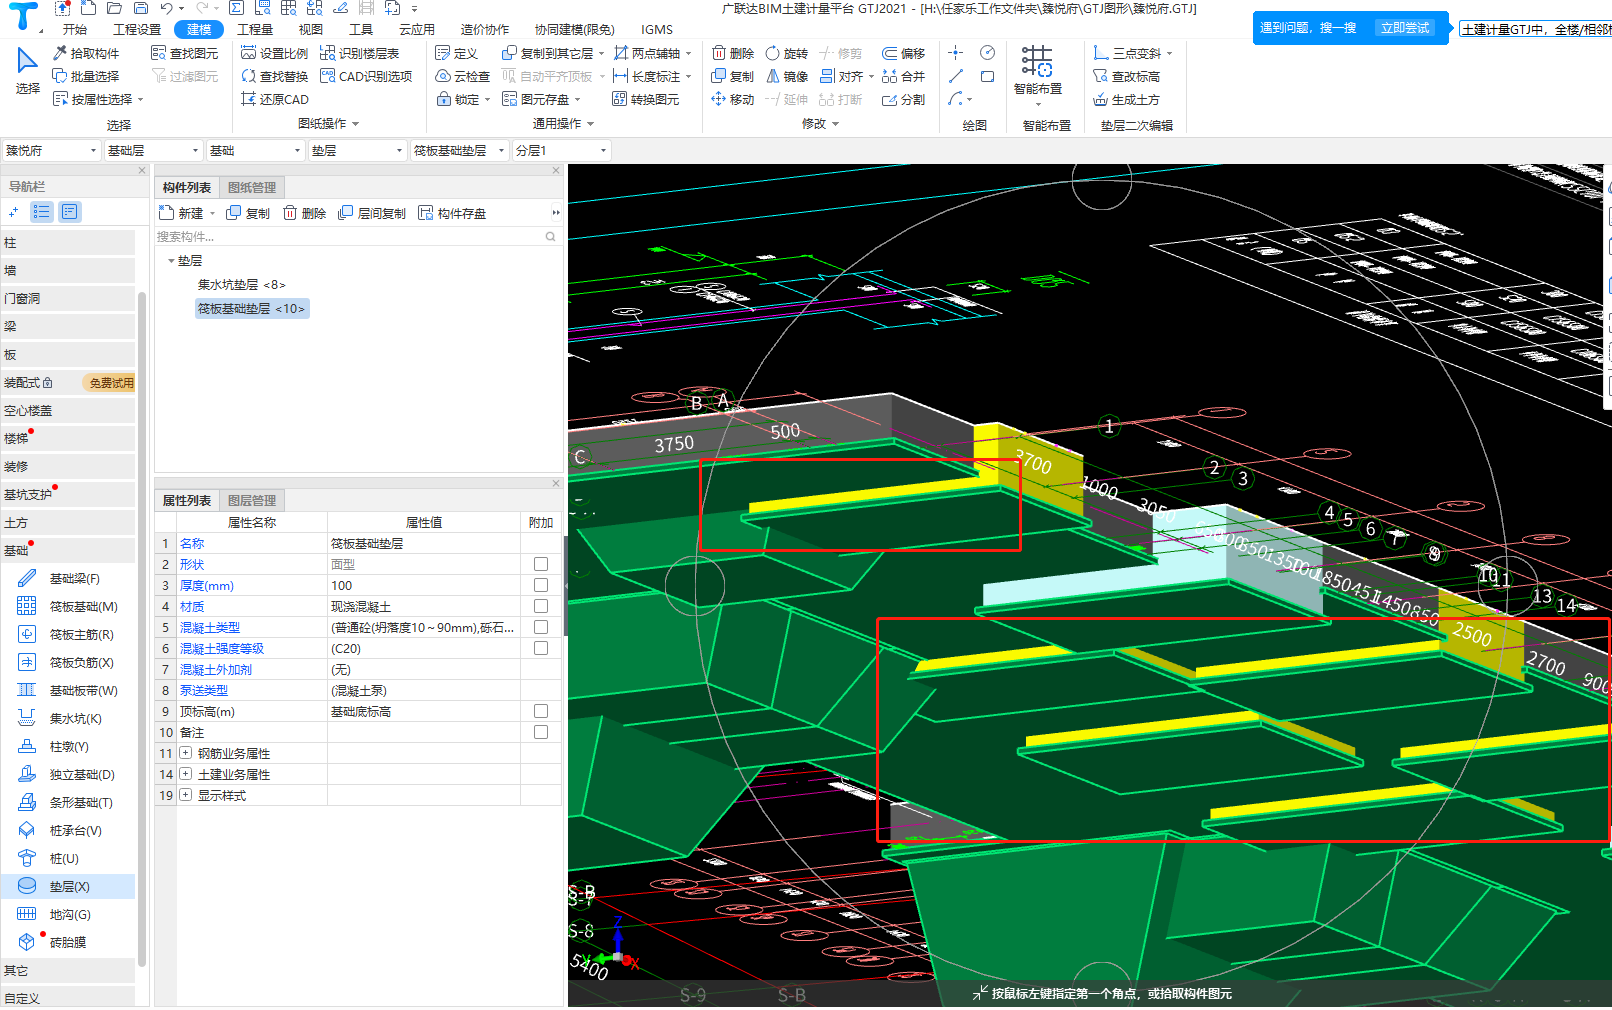This screenshot has height=1010, width=1612.
Task: Toggle 附加 checkbox for 备注 row
Action: (x=541, y=732)
